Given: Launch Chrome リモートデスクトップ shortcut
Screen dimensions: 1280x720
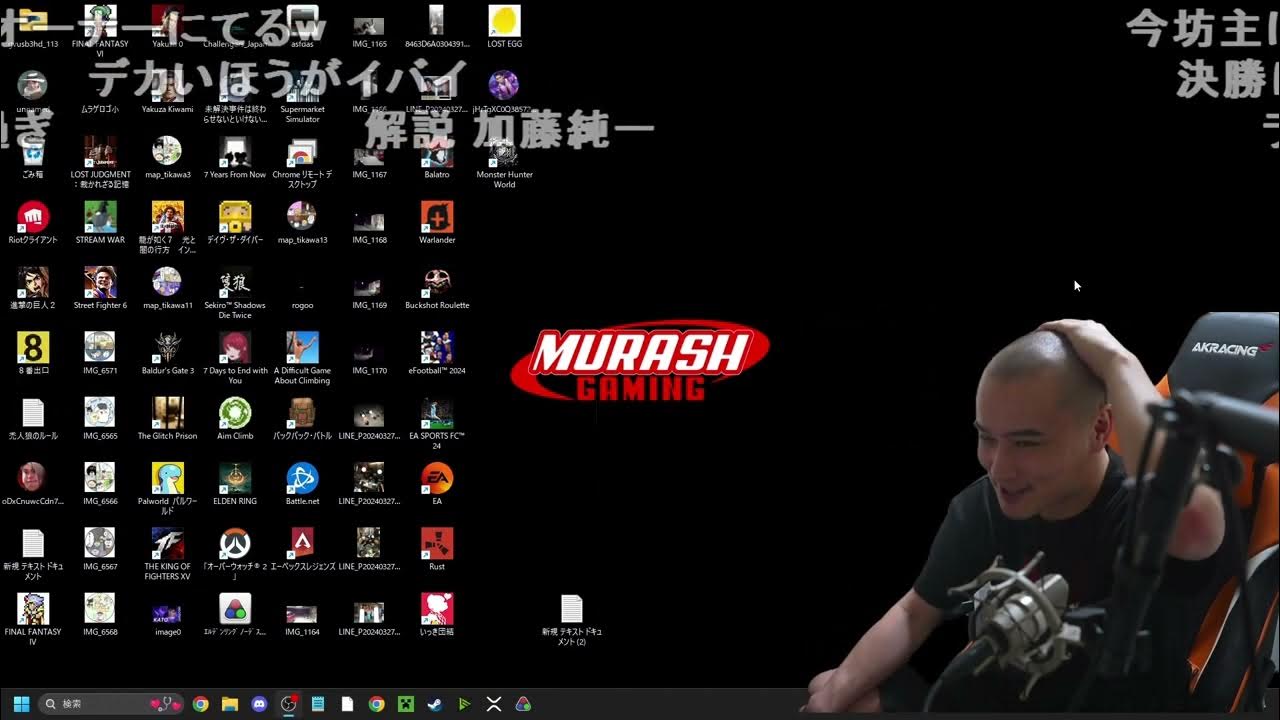Looking at the screenshot, I should (x=302, y=162).
